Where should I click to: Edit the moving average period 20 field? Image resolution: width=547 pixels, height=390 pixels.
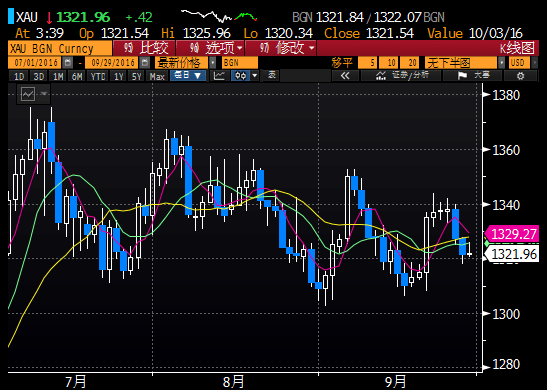[410, 63]
